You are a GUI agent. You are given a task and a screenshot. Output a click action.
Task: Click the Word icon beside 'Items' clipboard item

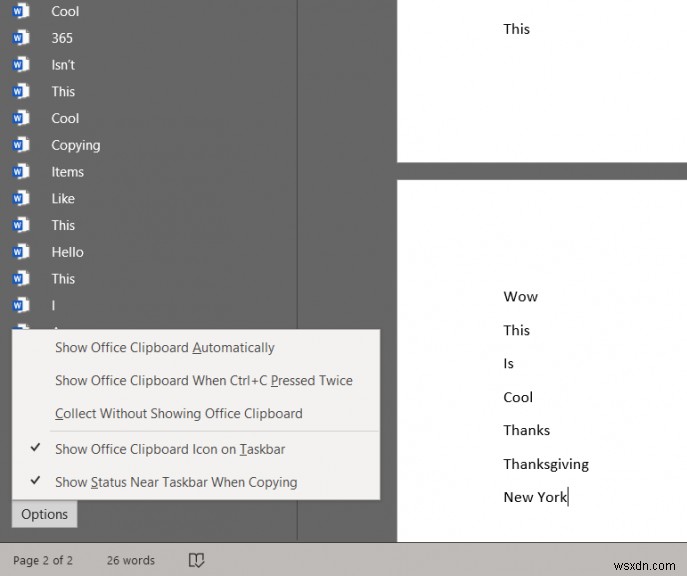pyautogui.click(x=21, y=171)
